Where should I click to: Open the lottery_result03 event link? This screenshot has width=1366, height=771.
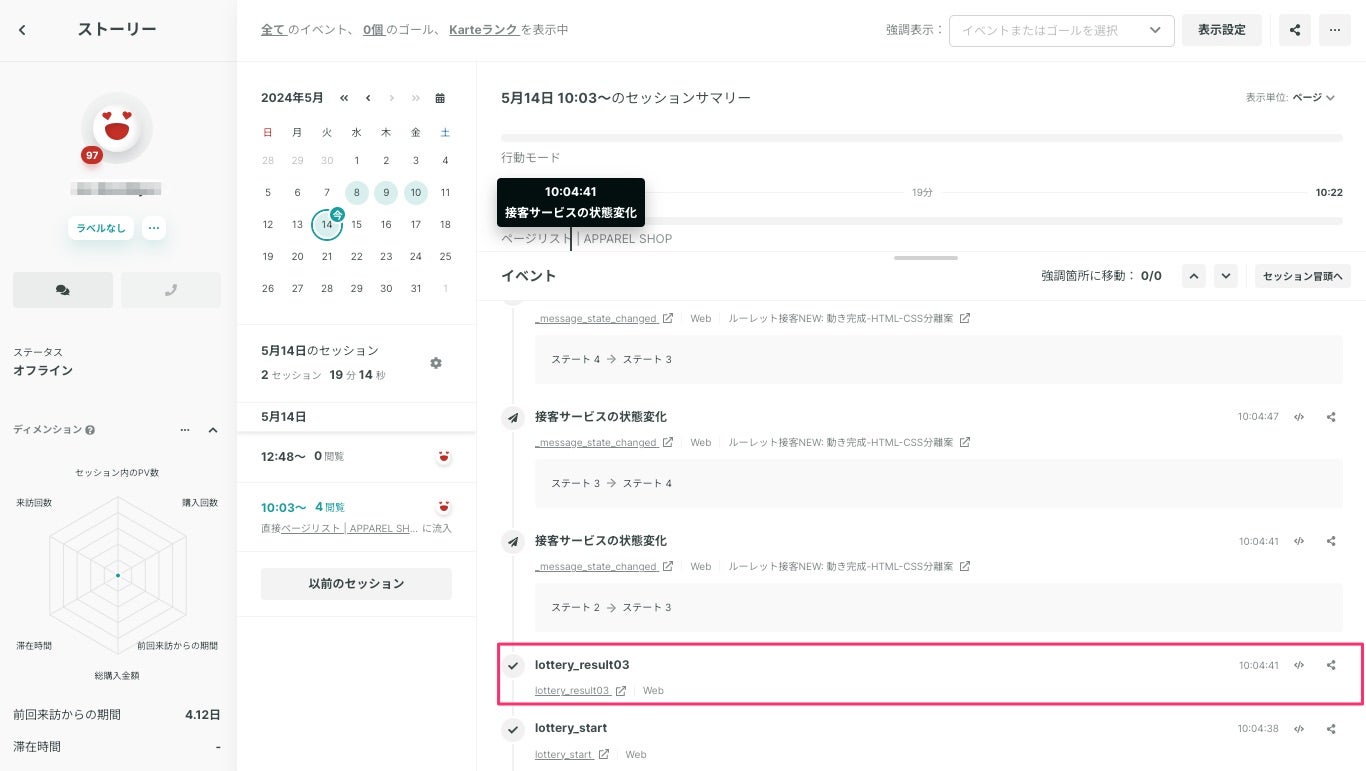[580, 691]
